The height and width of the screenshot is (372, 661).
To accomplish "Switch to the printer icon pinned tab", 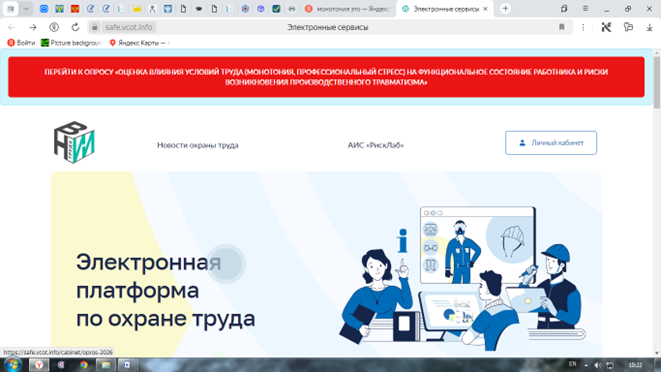I will pos(292,8).
